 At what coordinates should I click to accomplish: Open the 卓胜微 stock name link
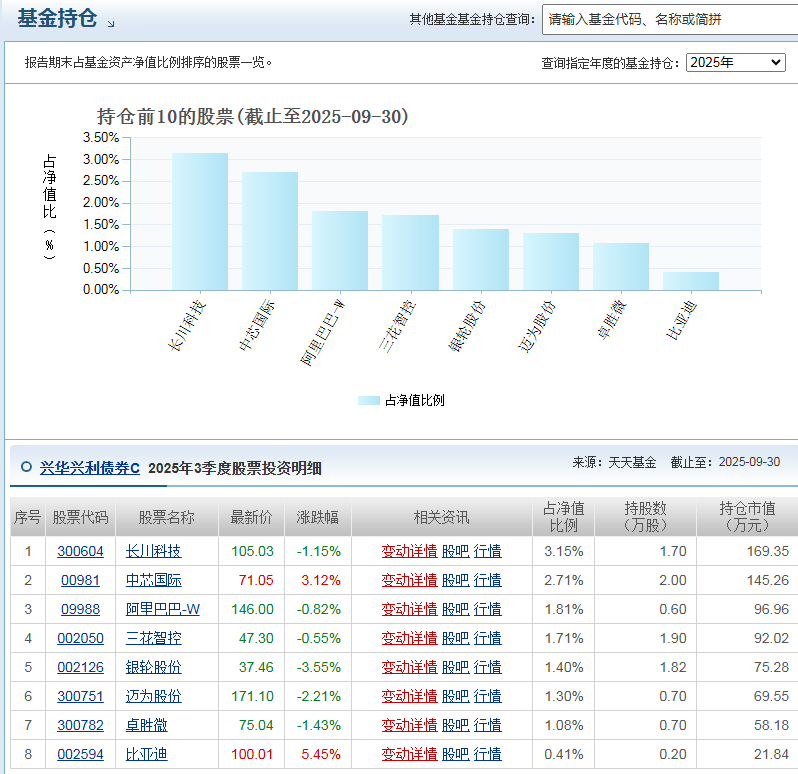[x=147, y=725]
